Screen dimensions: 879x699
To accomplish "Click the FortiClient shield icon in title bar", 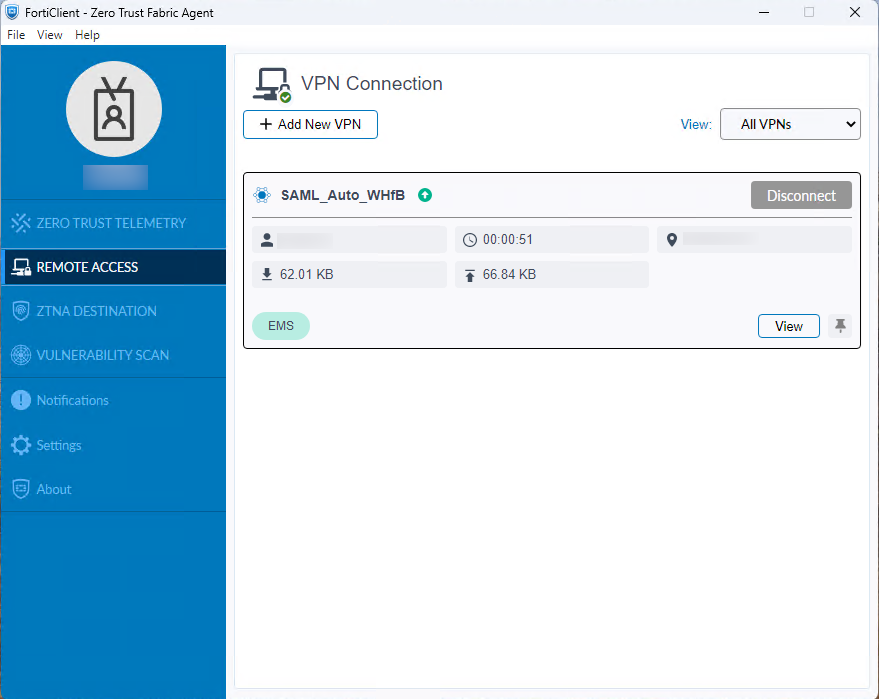I will coord(12,12).
